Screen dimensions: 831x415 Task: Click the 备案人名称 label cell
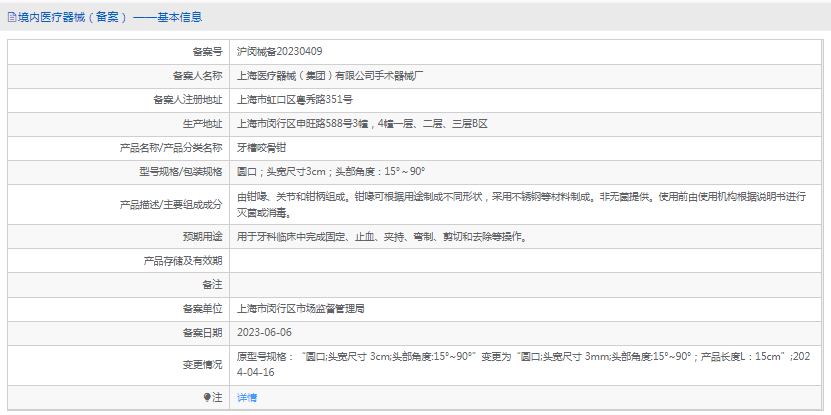coord(119,76)
